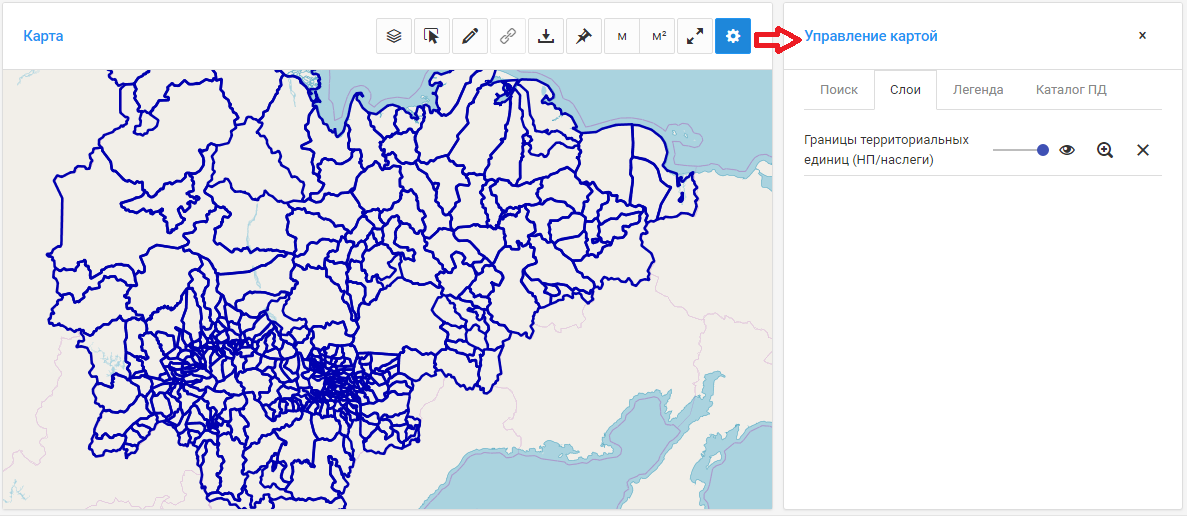
Task: Click the chain link icon
Action: click(x=507, y=36)
